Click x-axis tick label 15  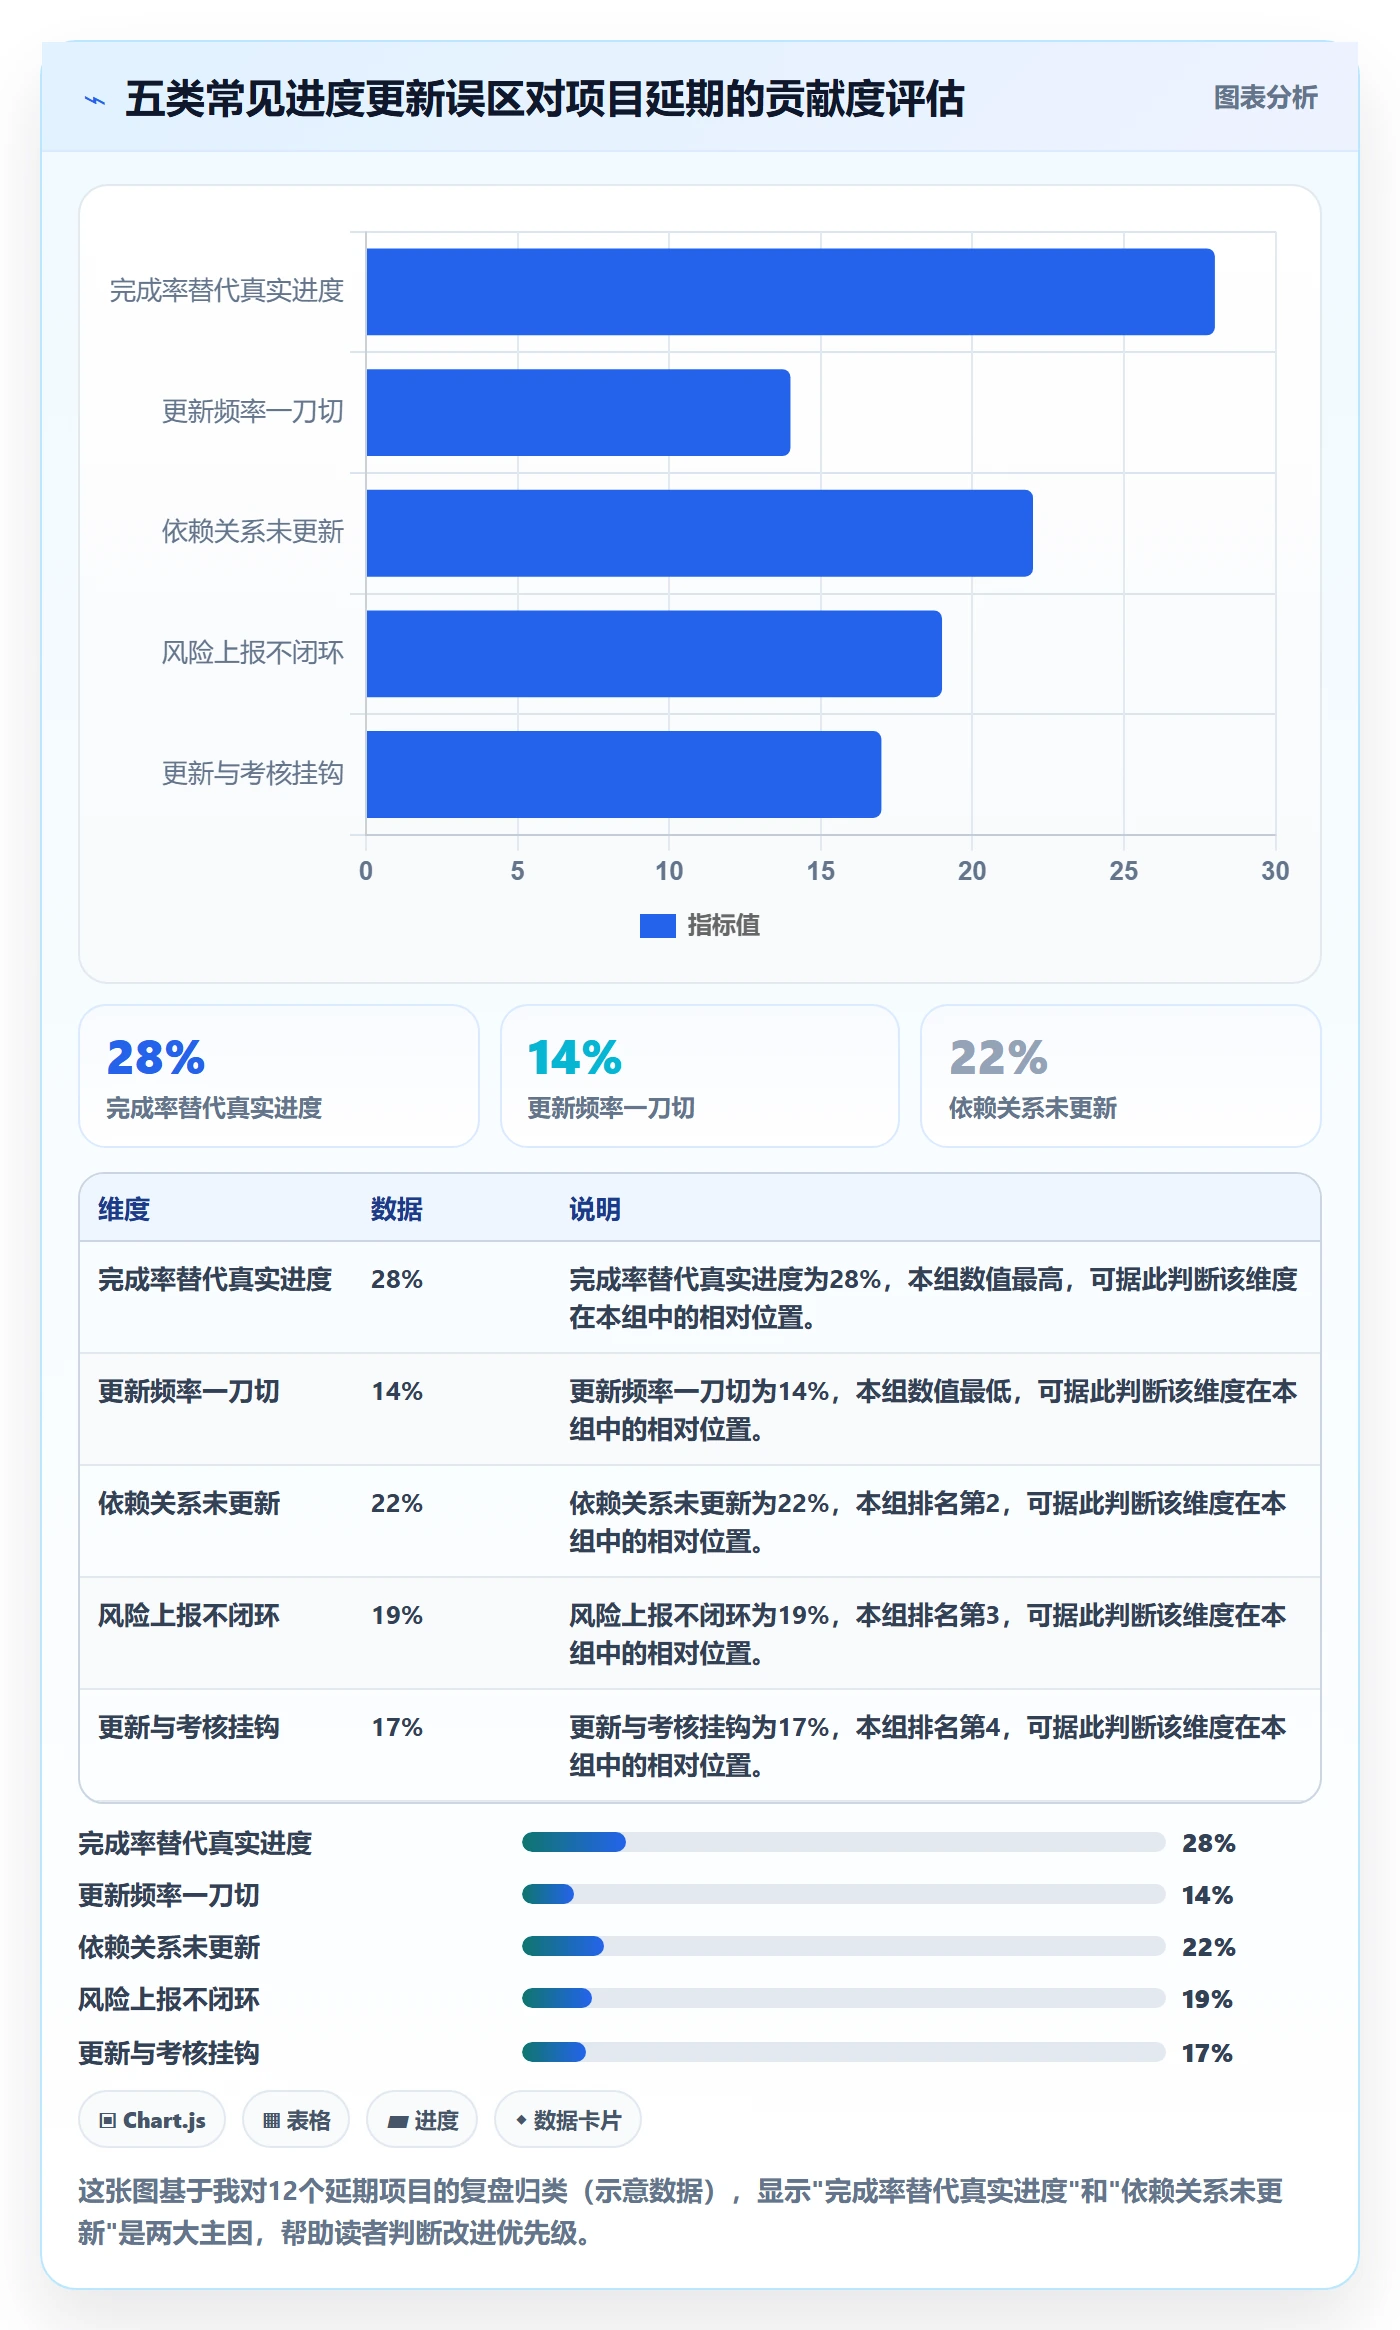tap(821, 871)
